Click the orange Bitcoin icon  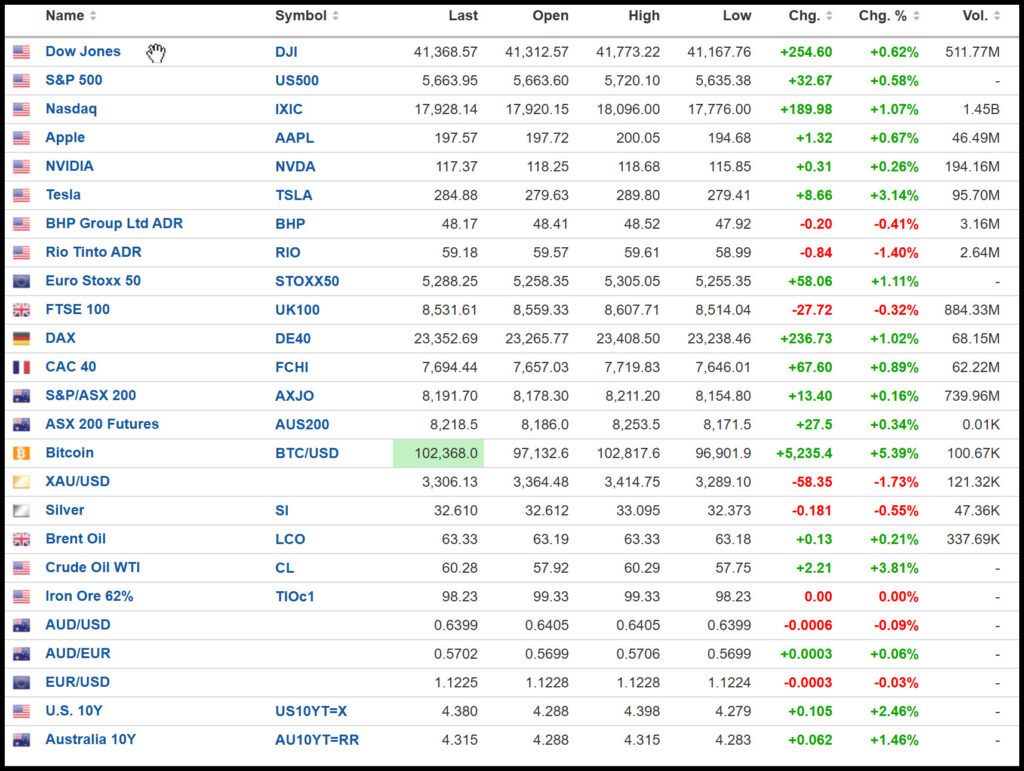(22, 453)
